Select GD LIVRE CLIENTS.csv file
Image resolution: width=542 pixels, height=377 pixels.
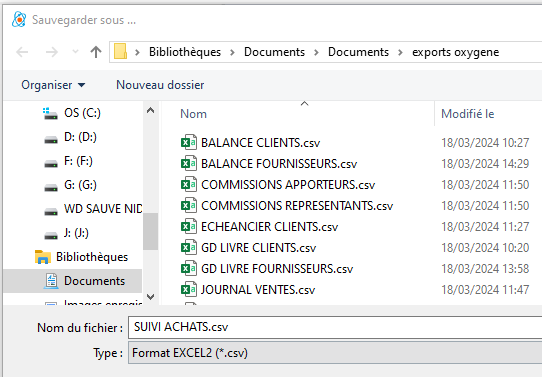[259, 248]
